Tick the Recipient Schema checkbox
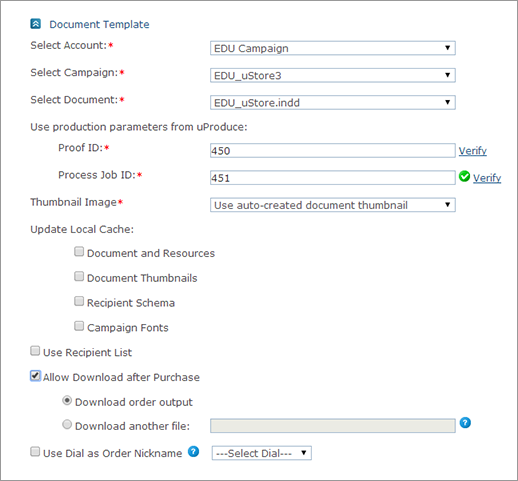Screen dimensions: 518x481 79,301
